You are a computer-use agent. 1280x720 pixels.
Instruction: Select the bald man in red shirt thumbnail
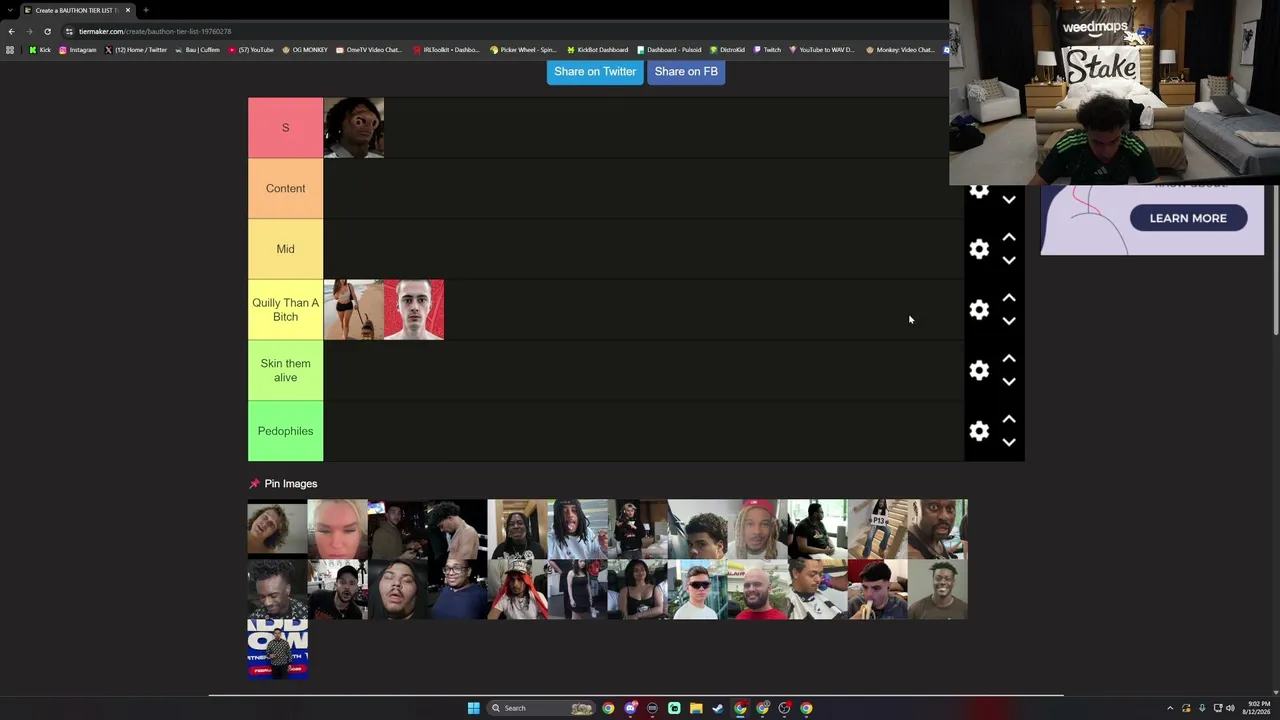point(758,590)
